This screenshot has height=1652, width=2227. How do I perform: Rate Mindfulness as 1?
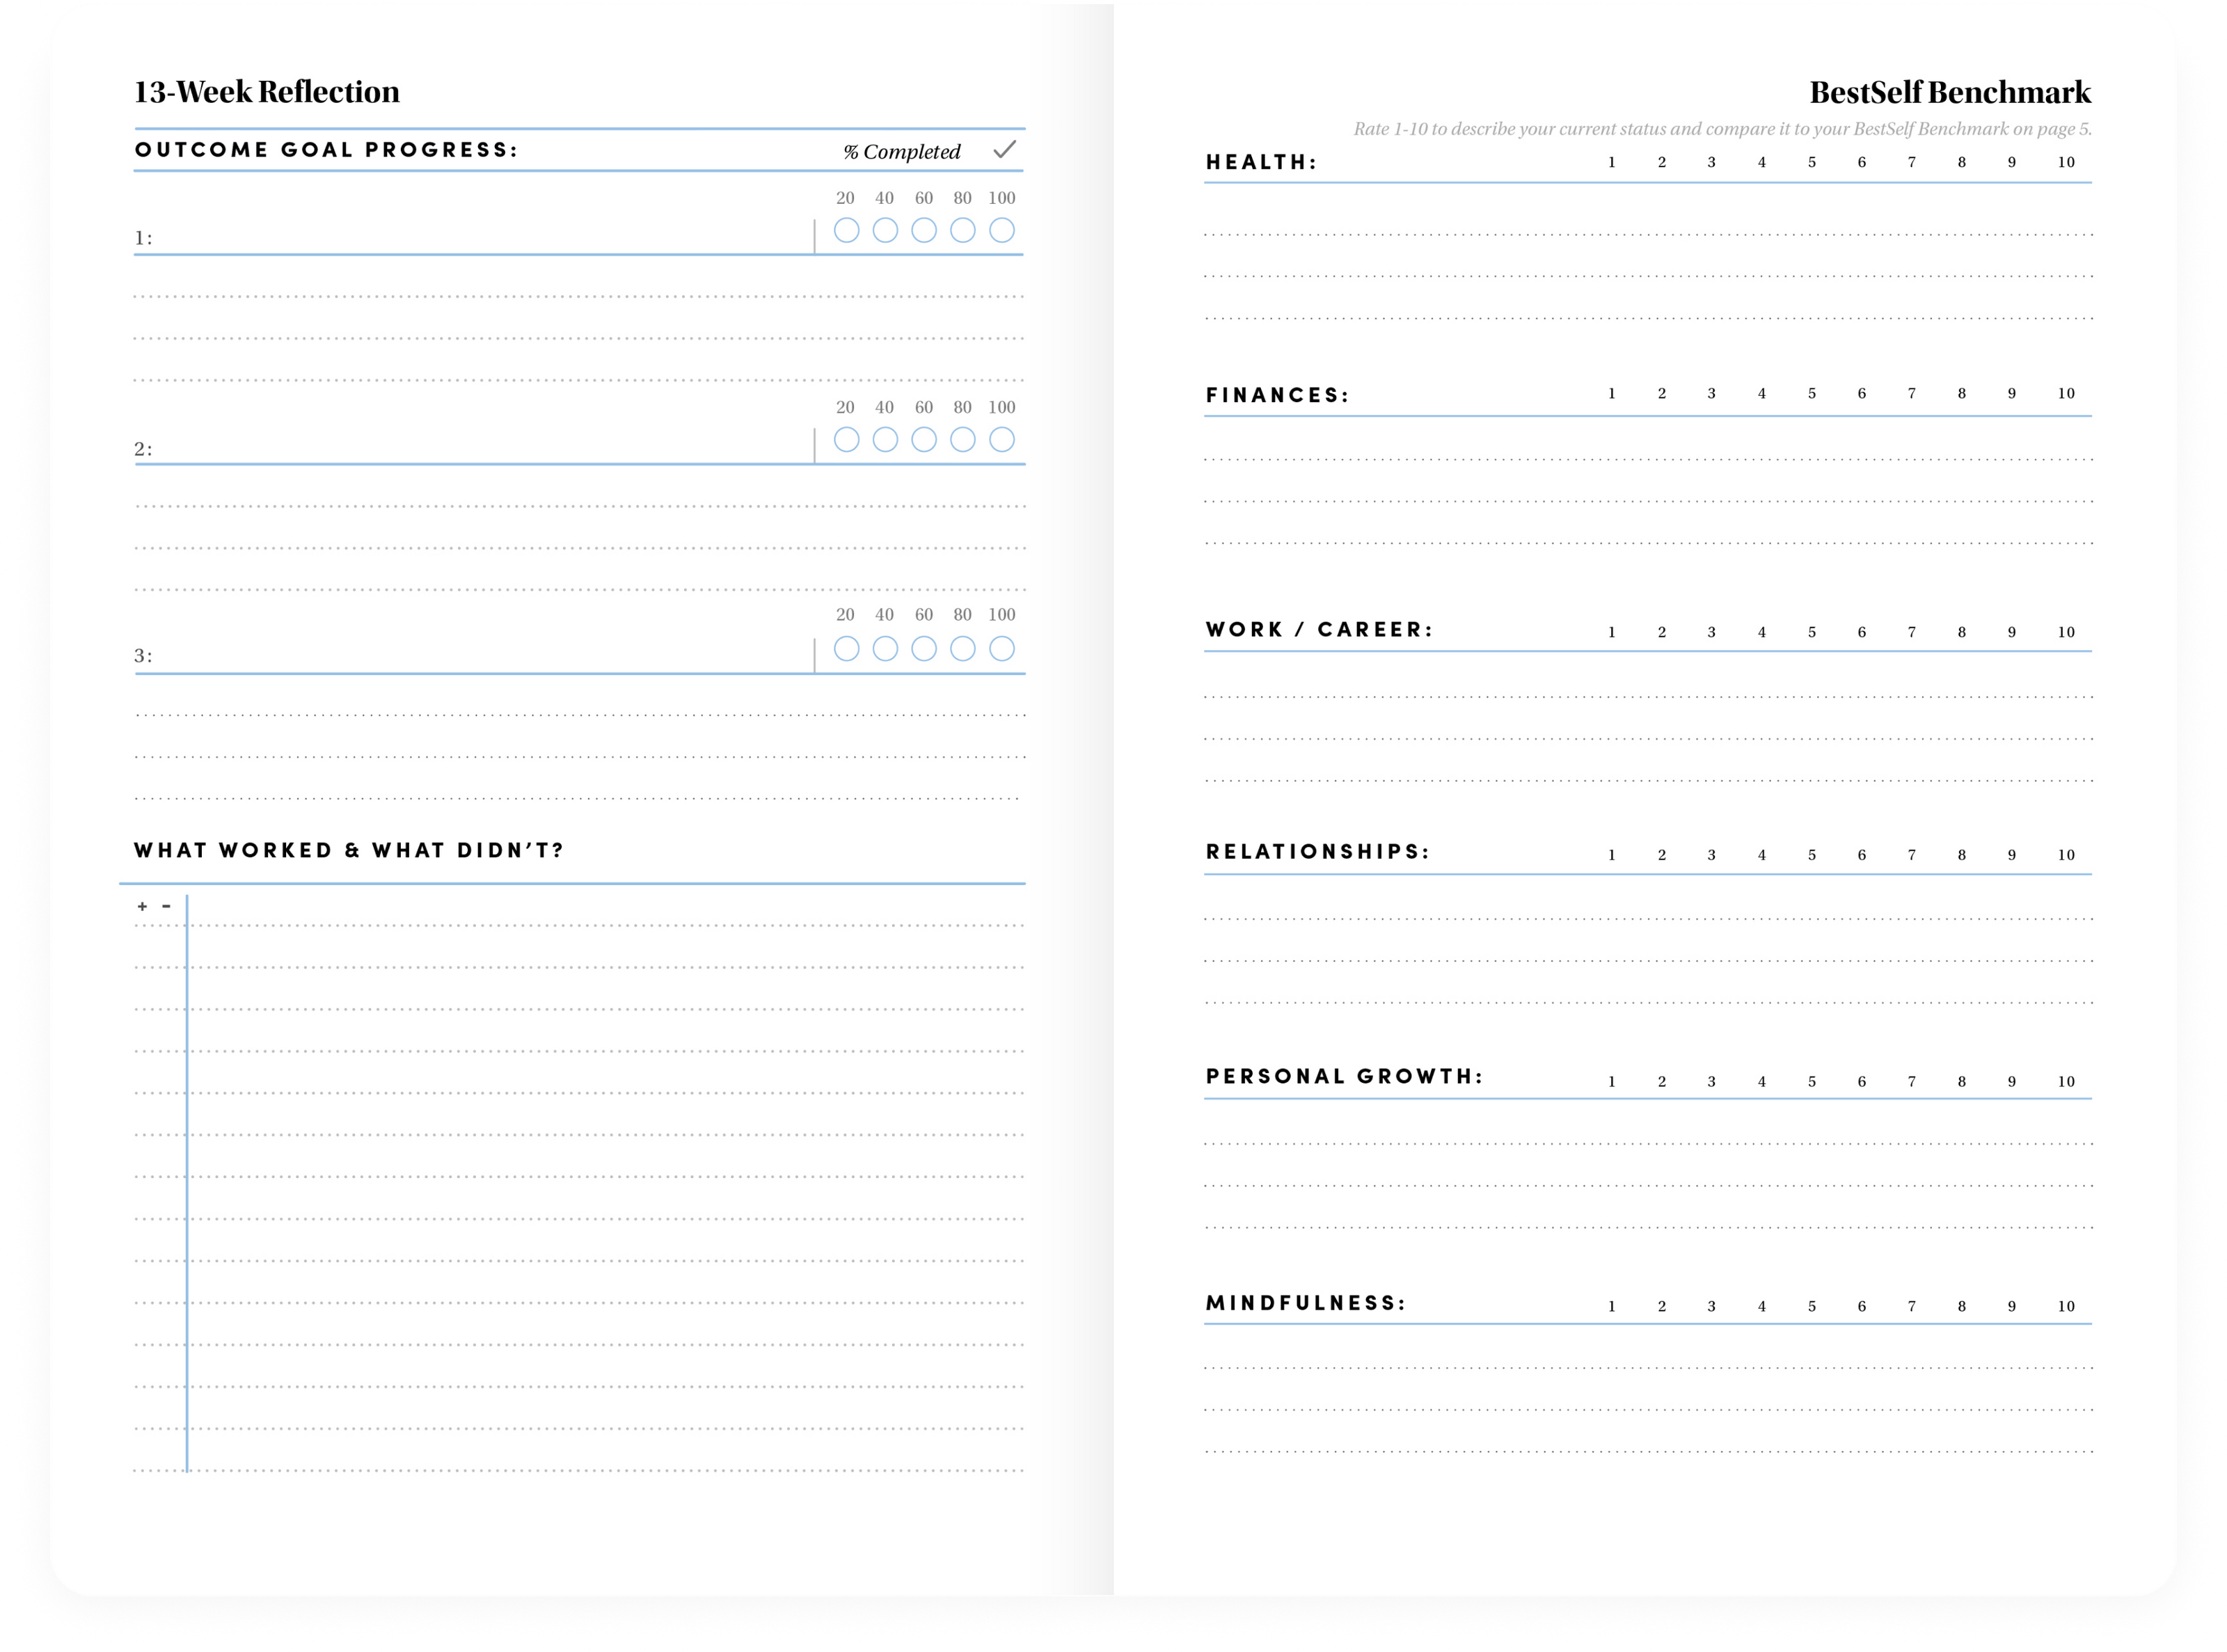coord(1611,1307)
